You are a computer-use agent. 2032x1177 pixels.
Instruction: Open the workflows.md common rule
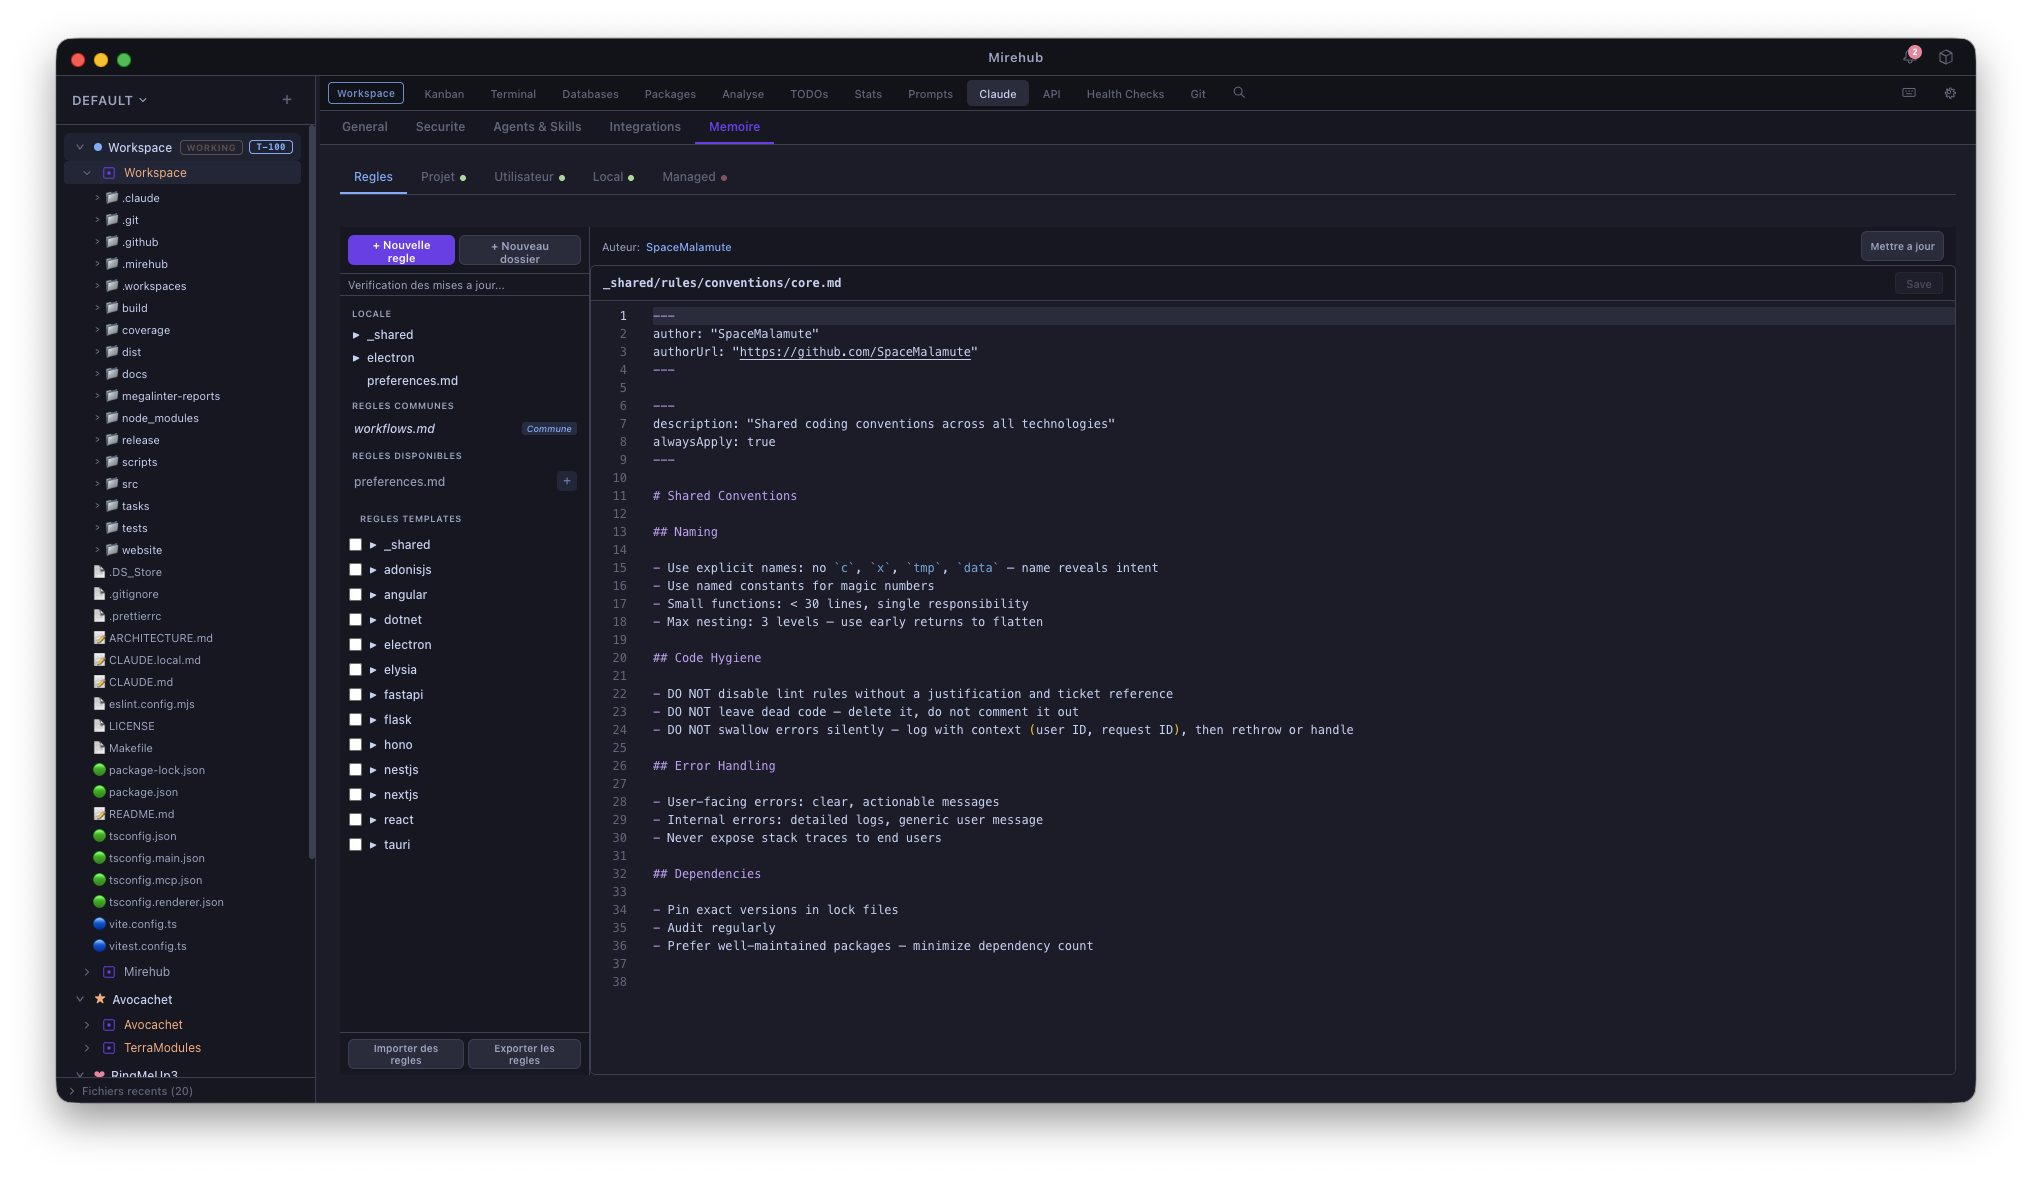[394, 429]
